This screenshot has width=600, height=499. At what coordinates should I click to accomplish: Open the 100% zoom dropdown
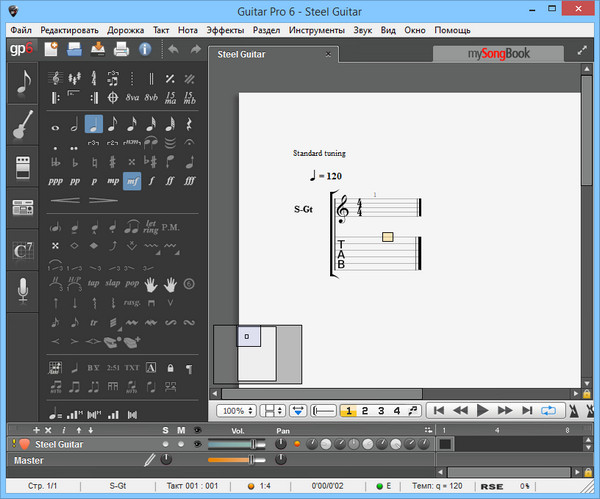236,410
